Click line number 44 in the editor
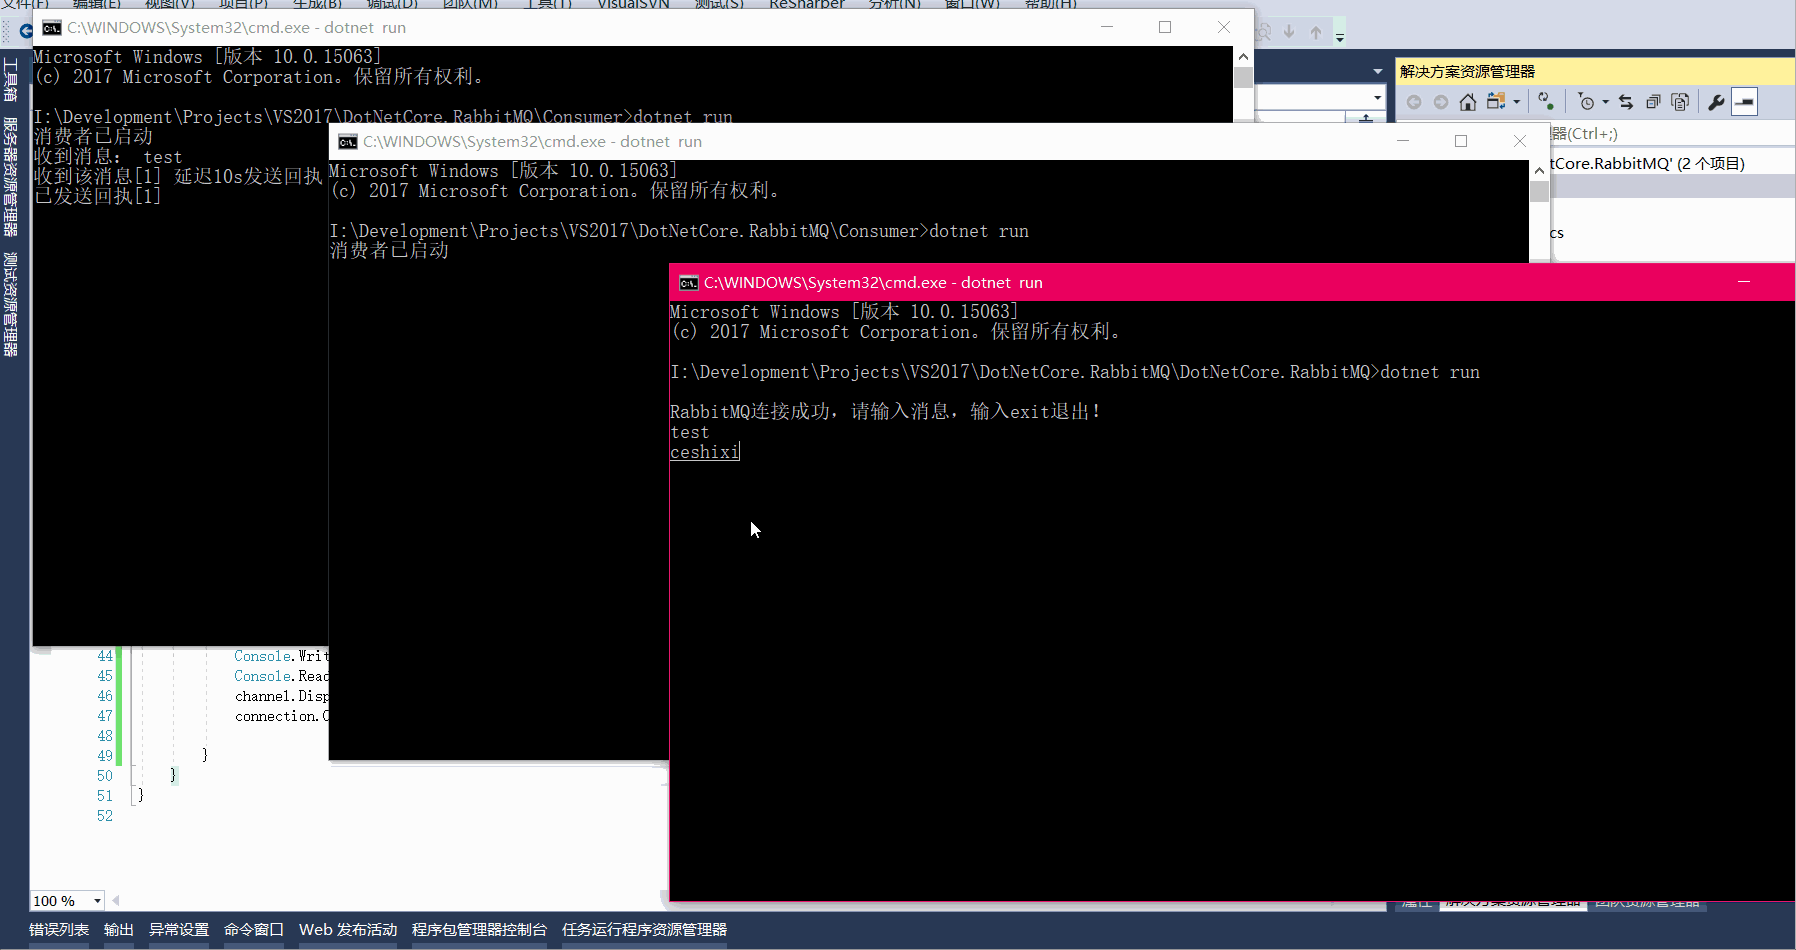1796x950 pixels. tap(105, 656)
